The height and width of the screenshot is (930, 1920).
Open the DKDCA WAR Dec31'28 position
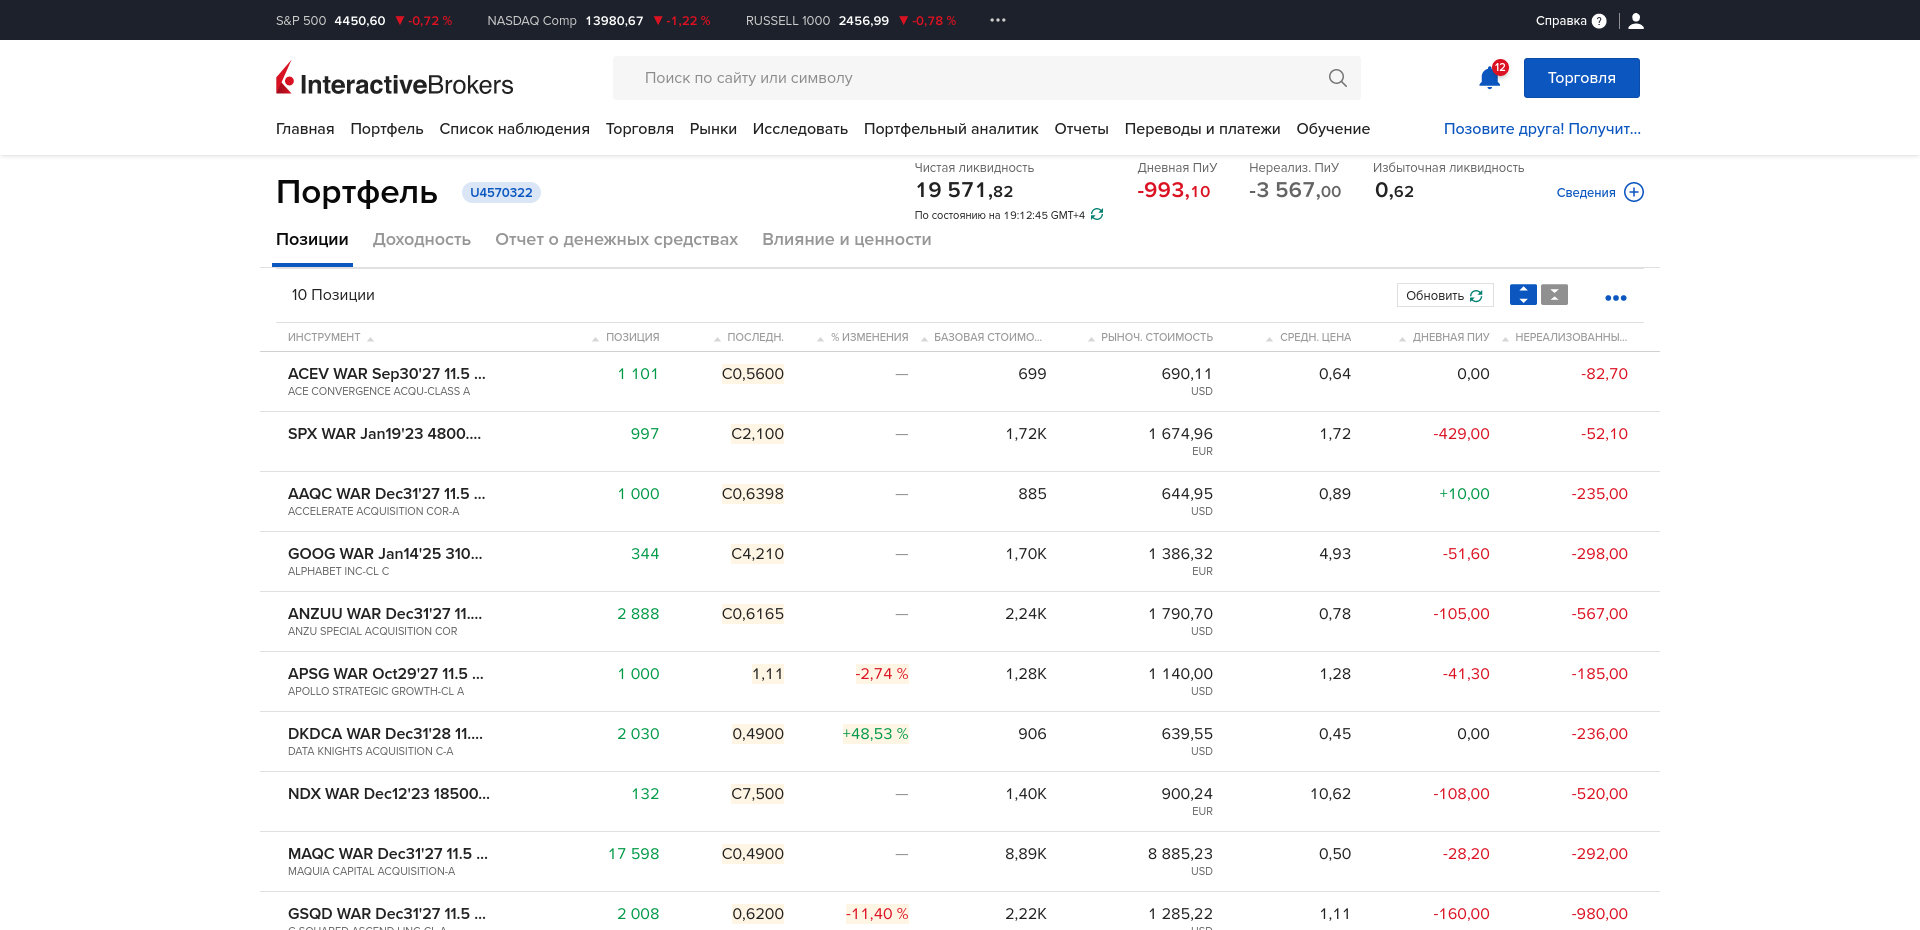point(385,734)
